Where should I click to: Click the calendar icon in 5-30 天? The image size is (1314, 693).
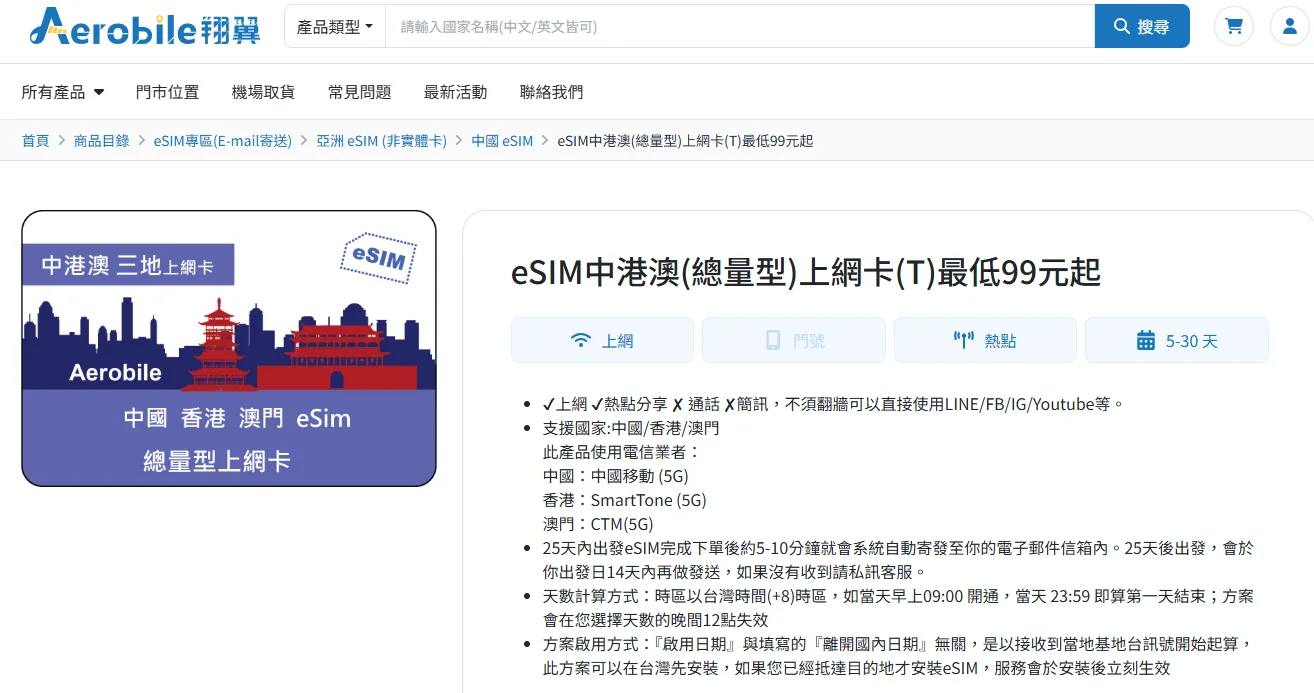(1146, 341)
